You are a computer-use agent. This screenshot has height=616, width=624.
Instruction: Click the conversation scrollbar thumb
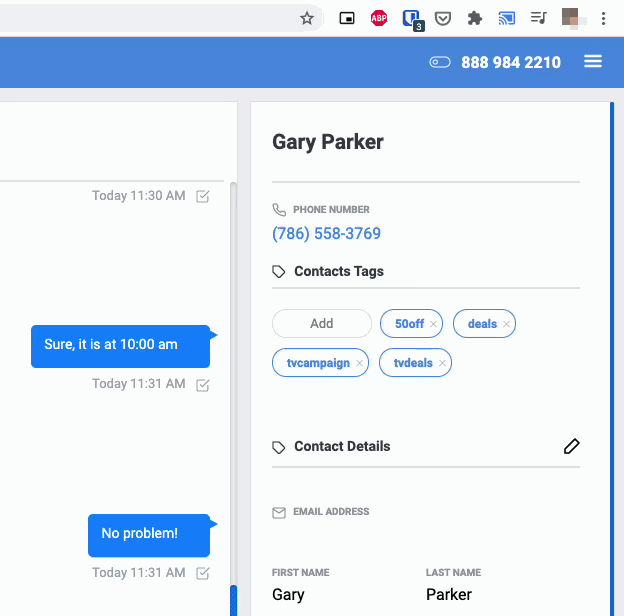point(234,600)
